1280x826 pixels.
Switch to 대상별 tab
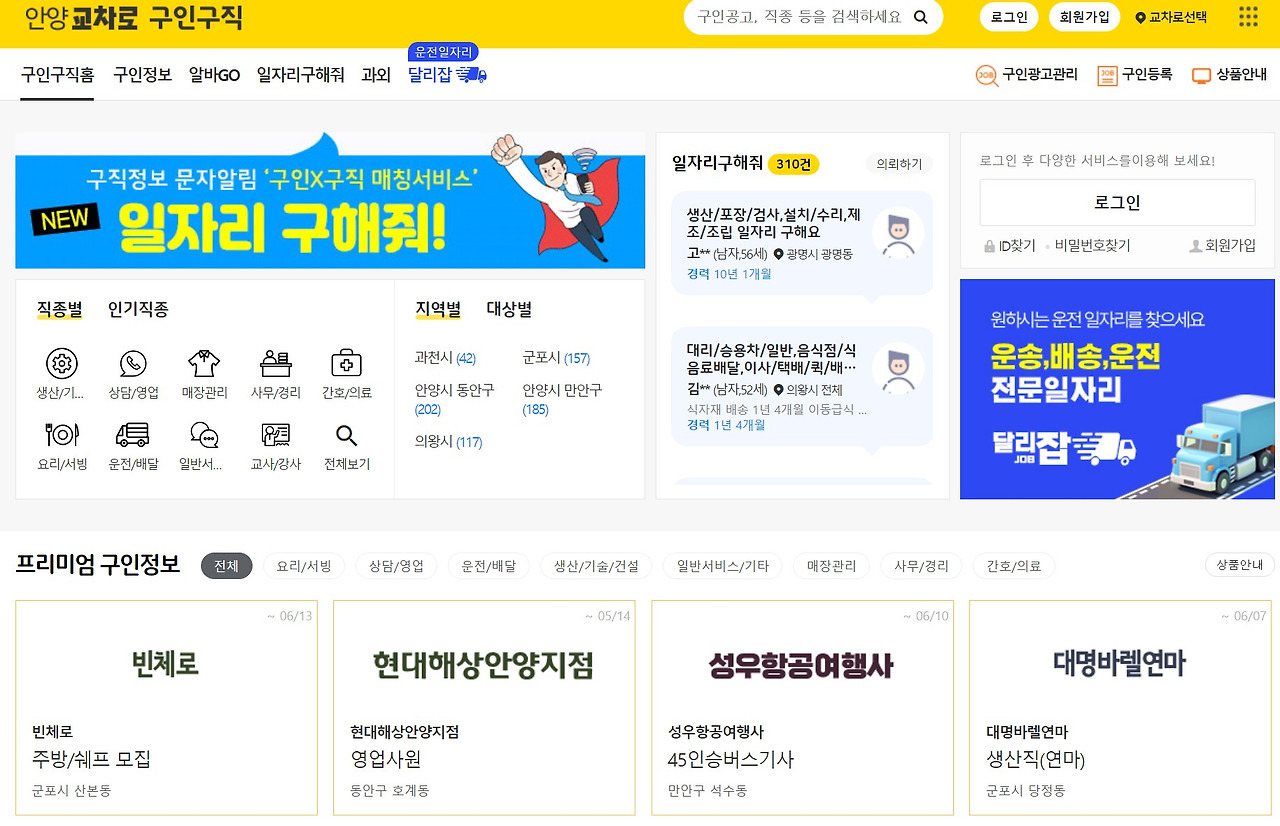click(x=509, y=309)
